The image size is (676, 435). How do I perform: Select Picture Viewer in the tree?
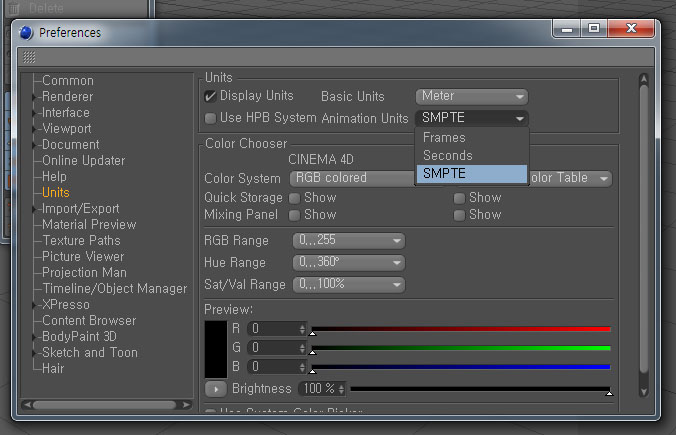(83, 257)
